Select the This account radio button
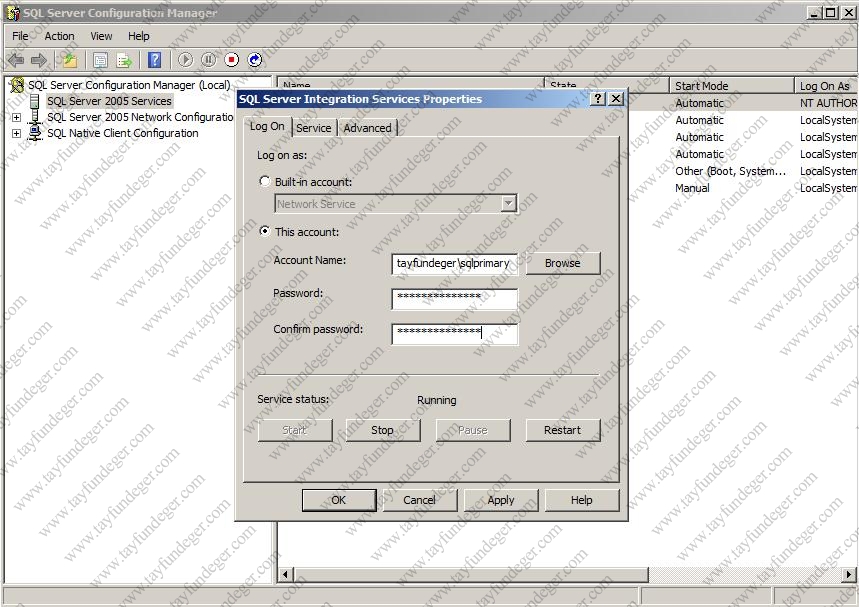Screen dimensions: 859x607 pos(265,231)
